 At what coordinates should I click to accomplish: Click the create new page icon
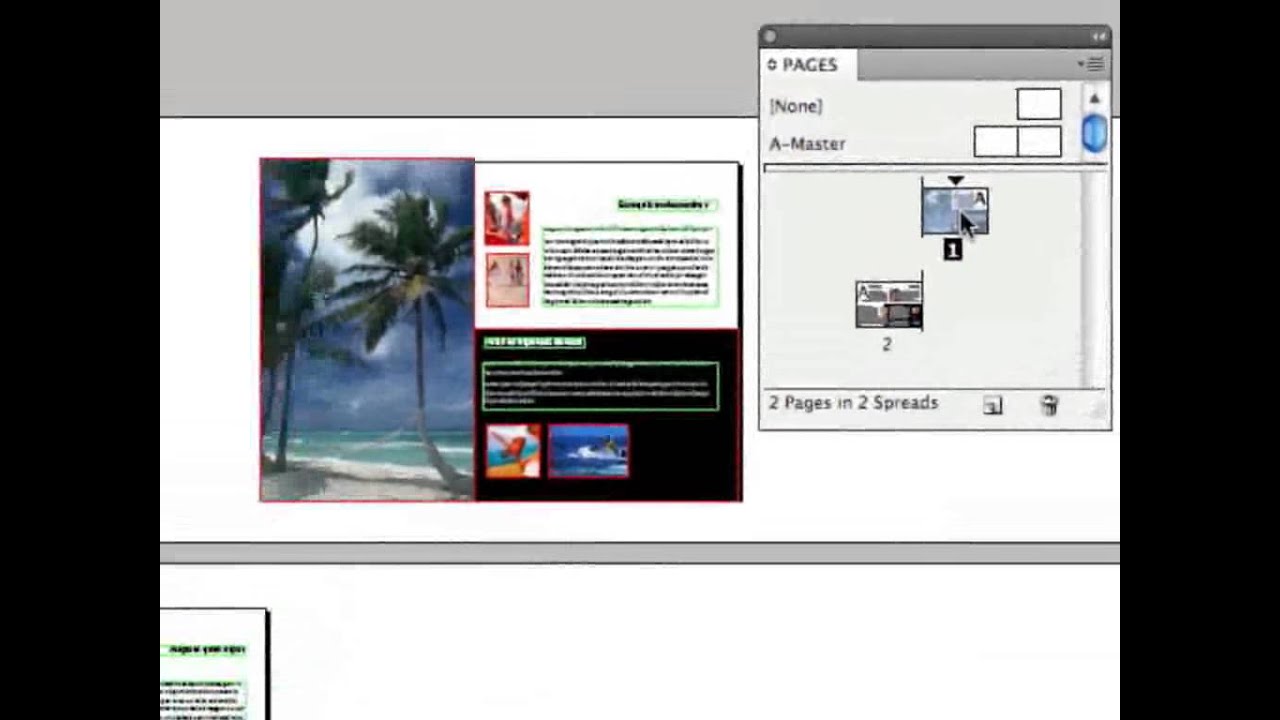point(992,405)
